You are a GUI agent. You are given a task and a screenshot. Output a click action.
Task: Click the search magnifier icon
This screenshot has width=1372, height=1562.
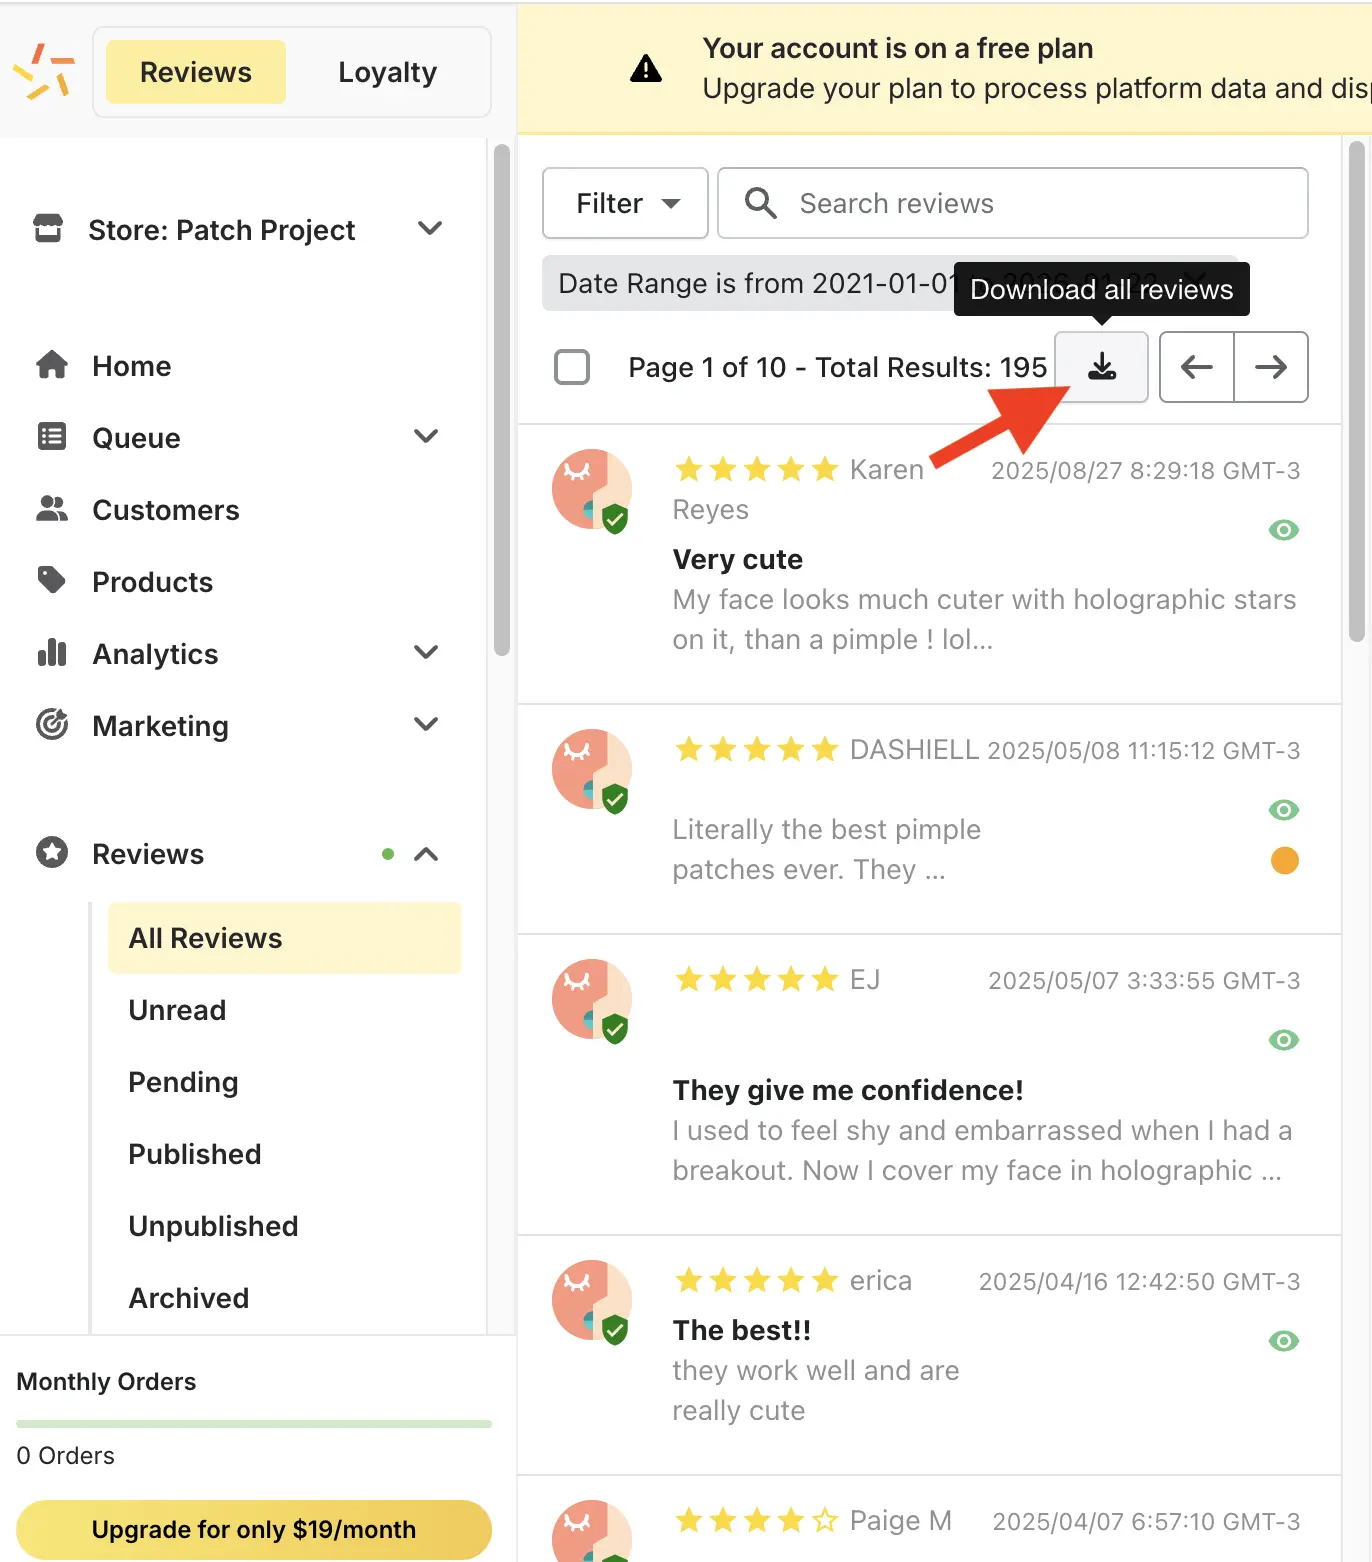761,203
